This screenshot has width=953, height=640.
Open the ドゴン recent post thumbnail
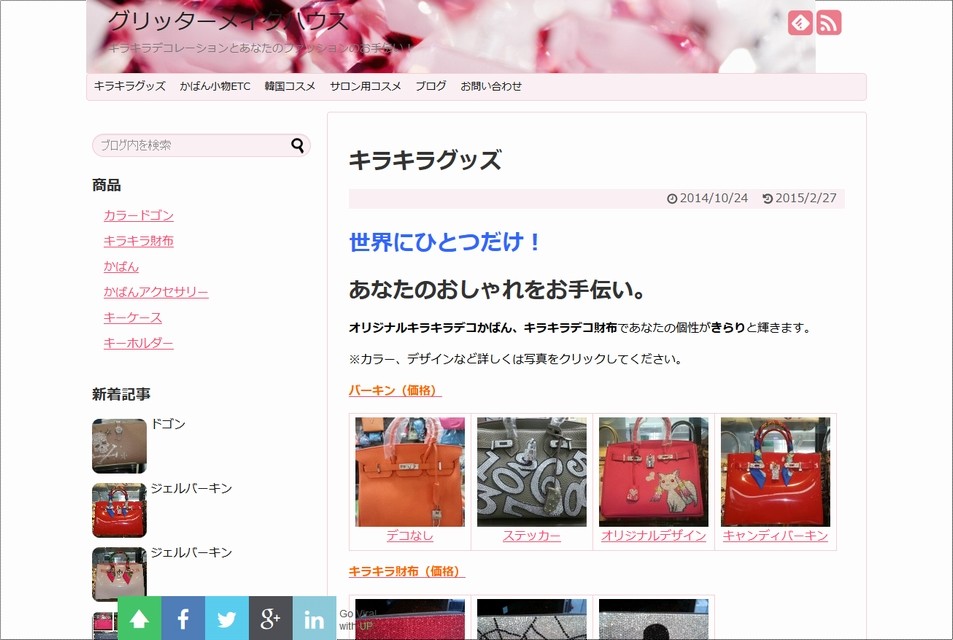[x=119, y=446]
